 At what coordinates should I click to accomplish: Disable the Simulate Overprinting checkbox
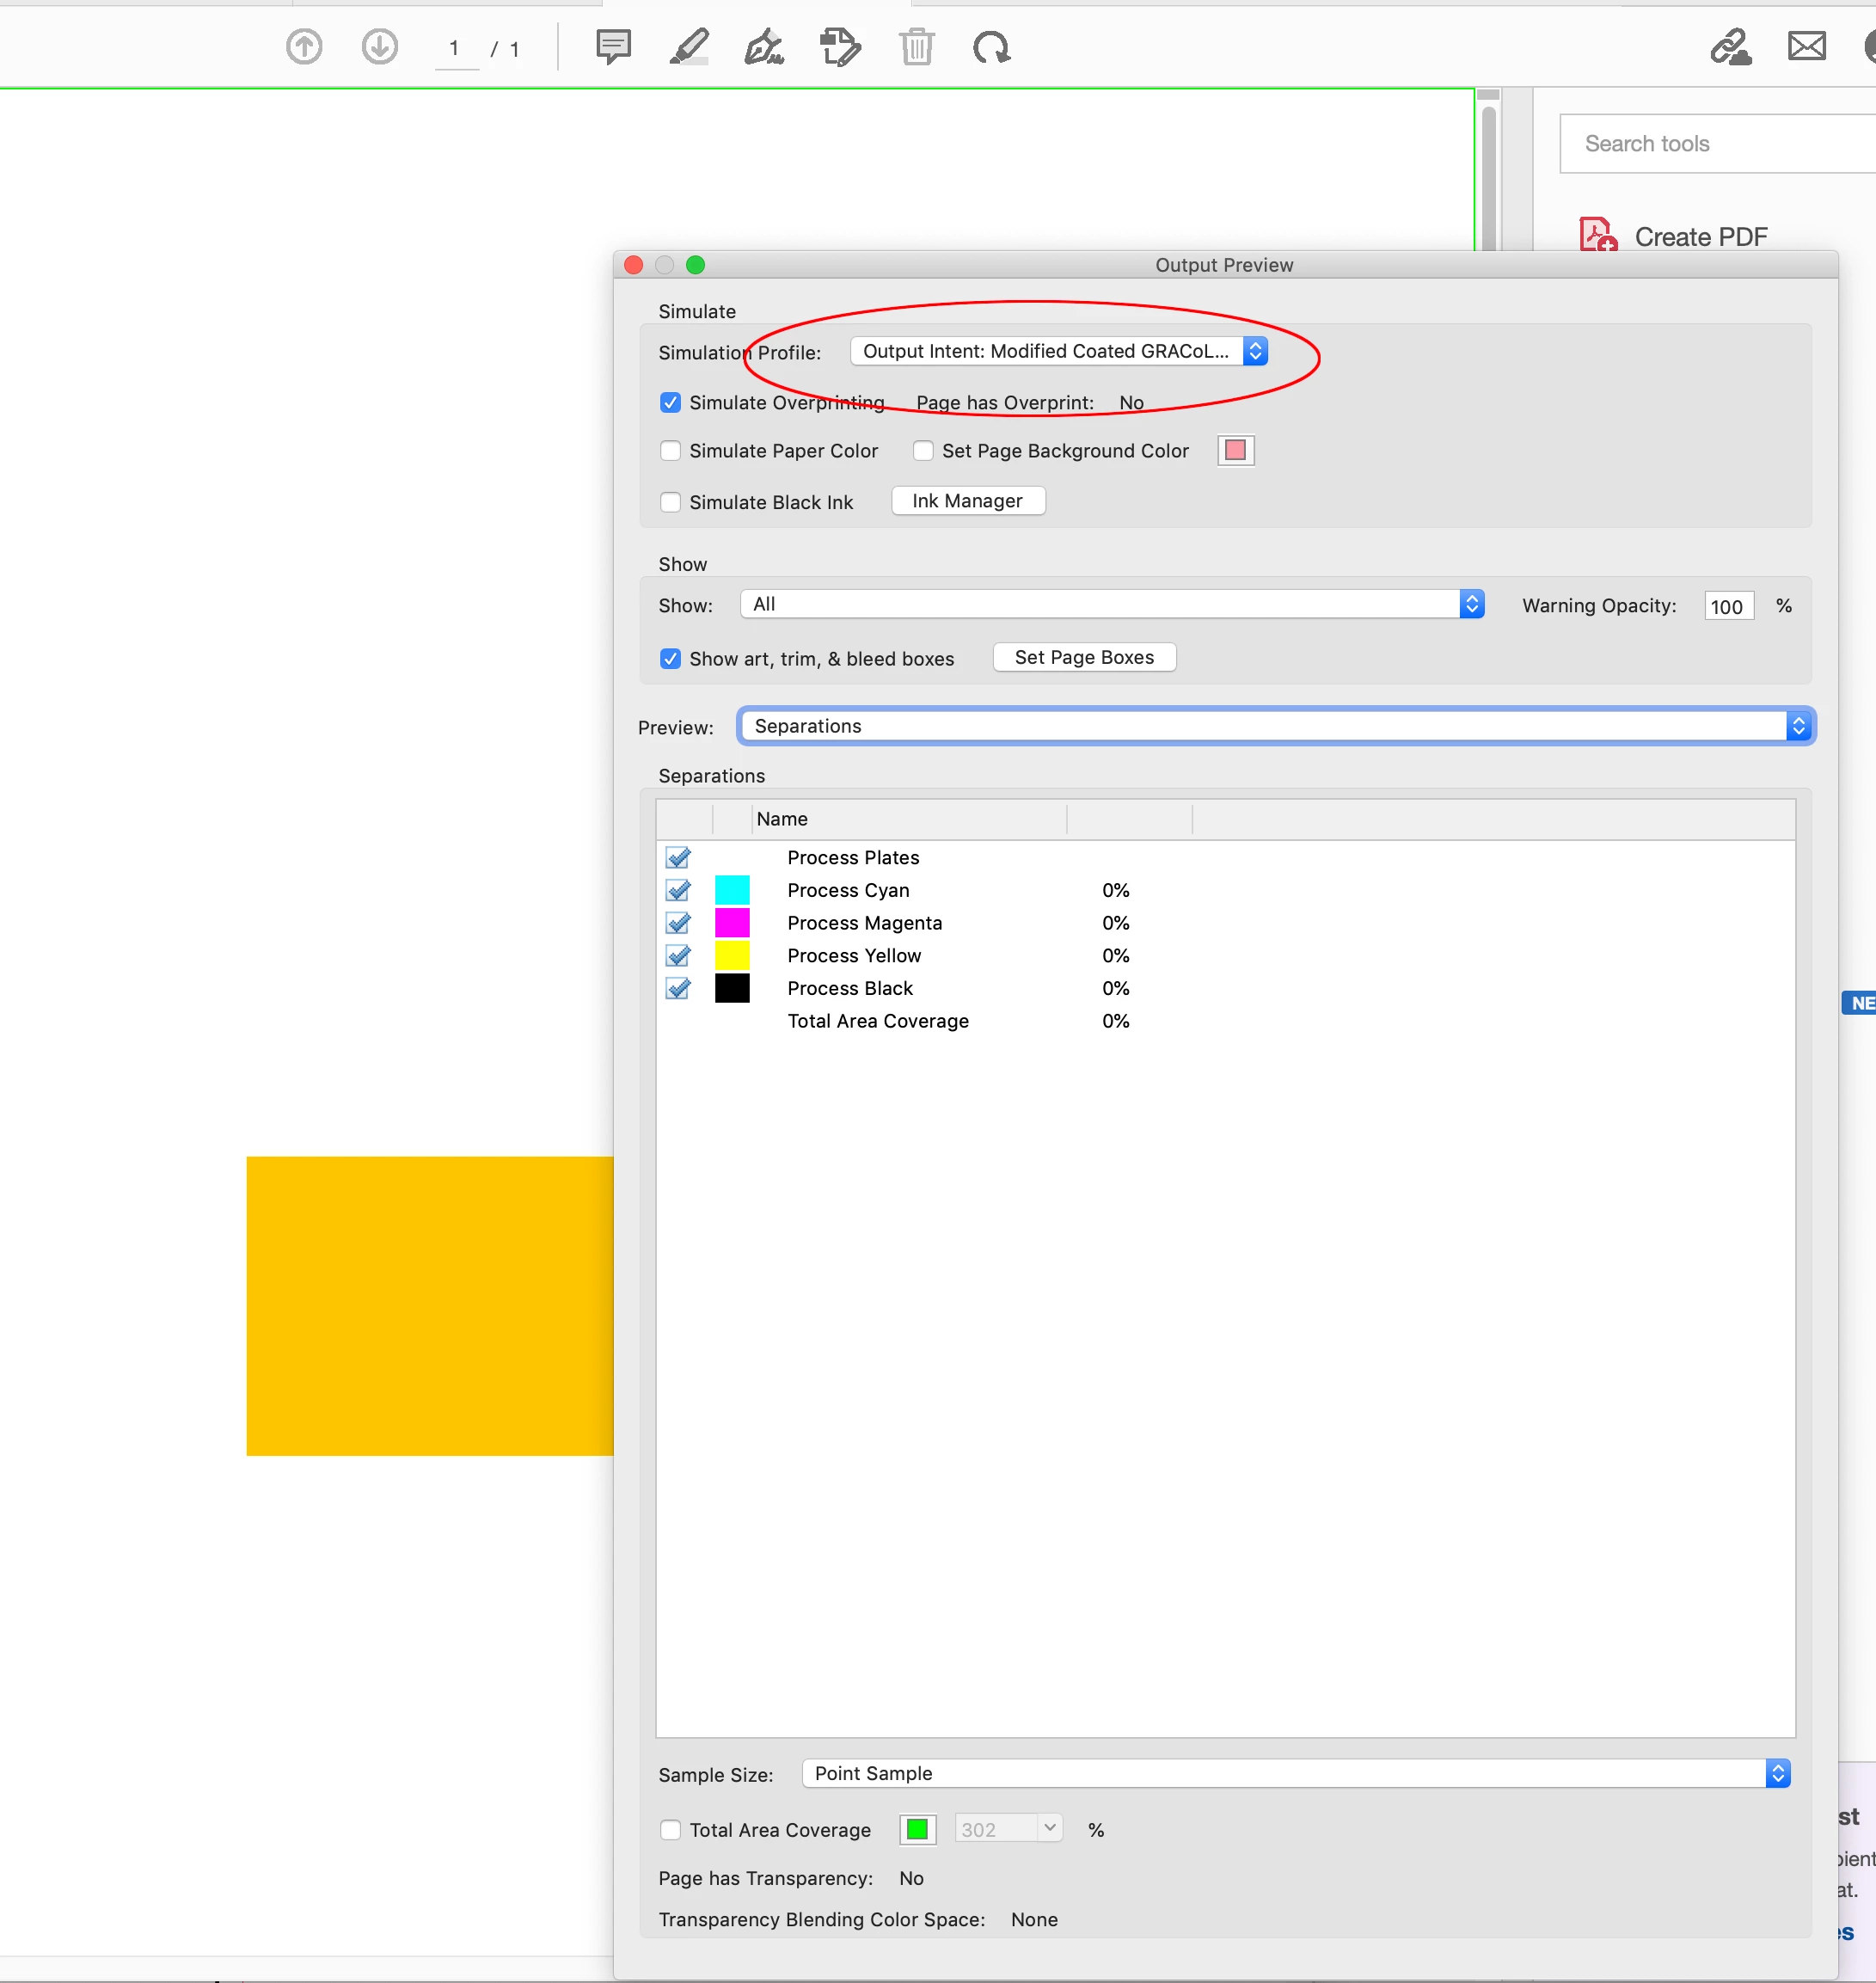tap(671, 403)
